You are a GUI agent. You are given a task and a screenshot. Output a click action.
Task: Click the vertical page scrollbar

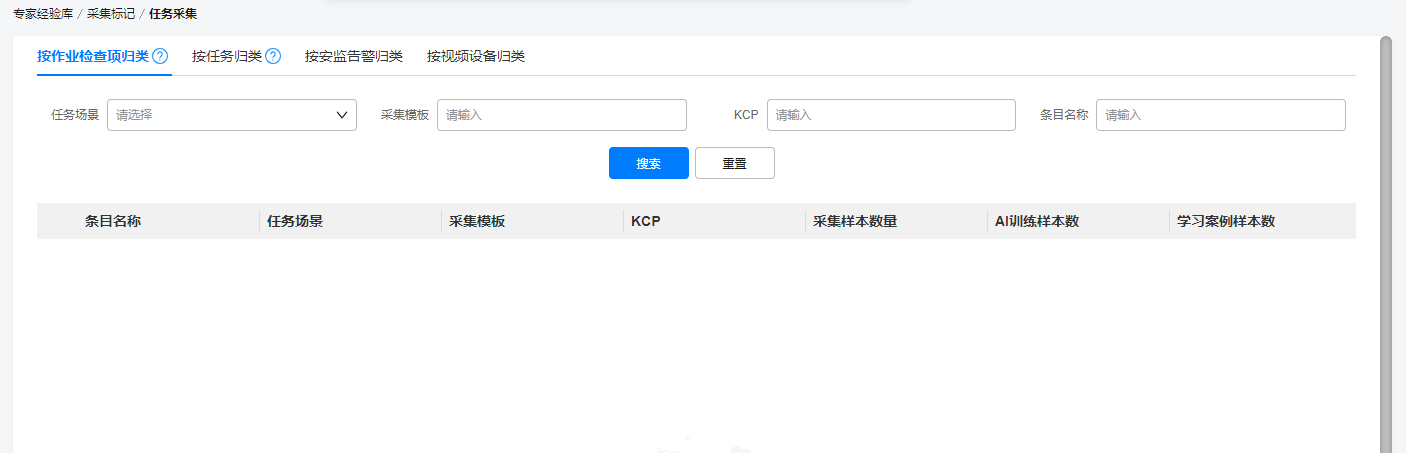1385,245
